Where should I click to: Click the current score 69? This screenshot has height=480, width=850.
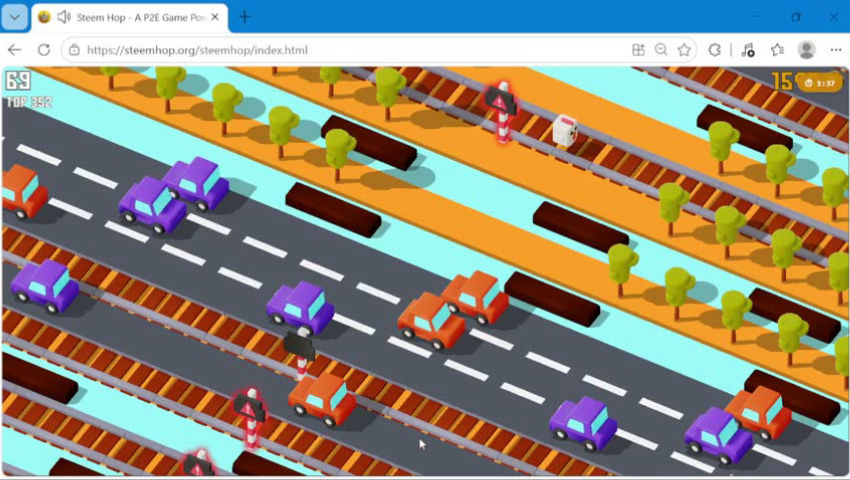click(18, 81)
